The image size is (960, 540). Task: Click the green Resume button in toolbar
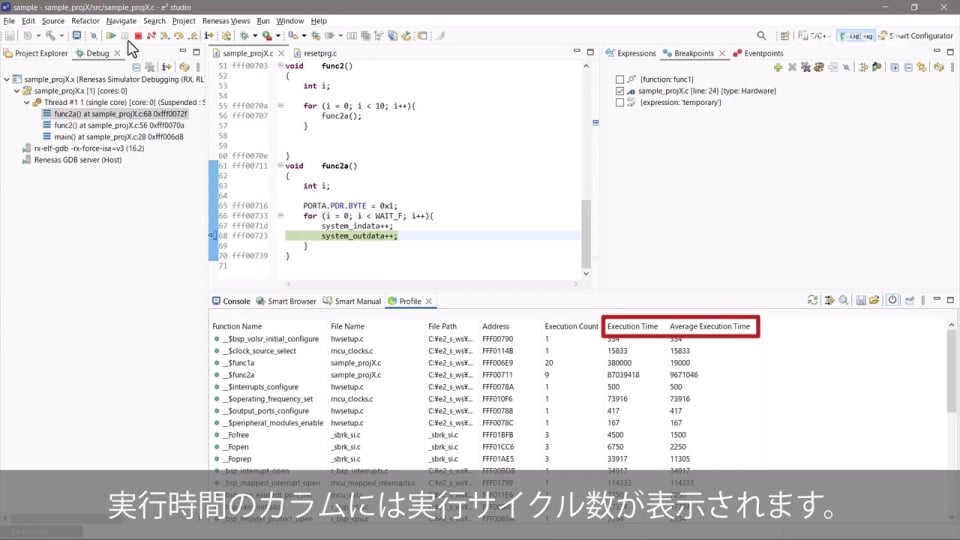pos(111,35)
